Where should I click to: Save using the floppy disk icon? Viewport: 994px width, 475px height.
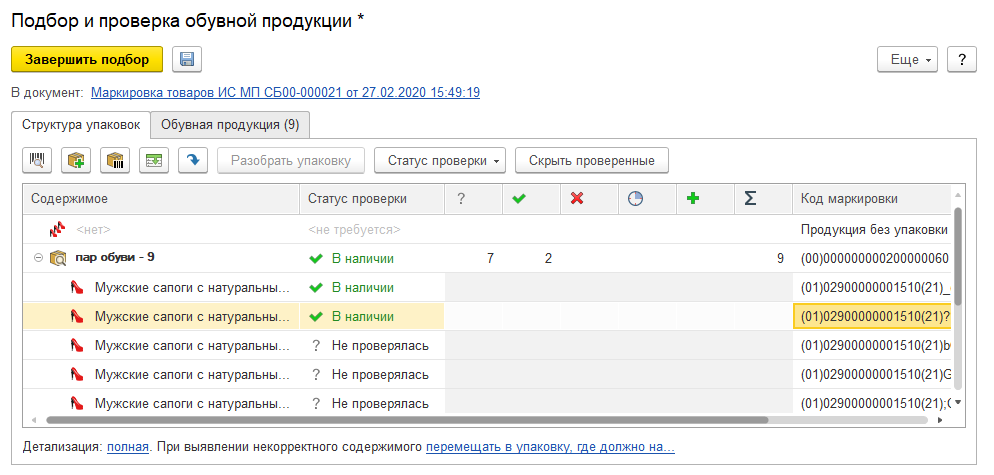click(x=187, y=59)
